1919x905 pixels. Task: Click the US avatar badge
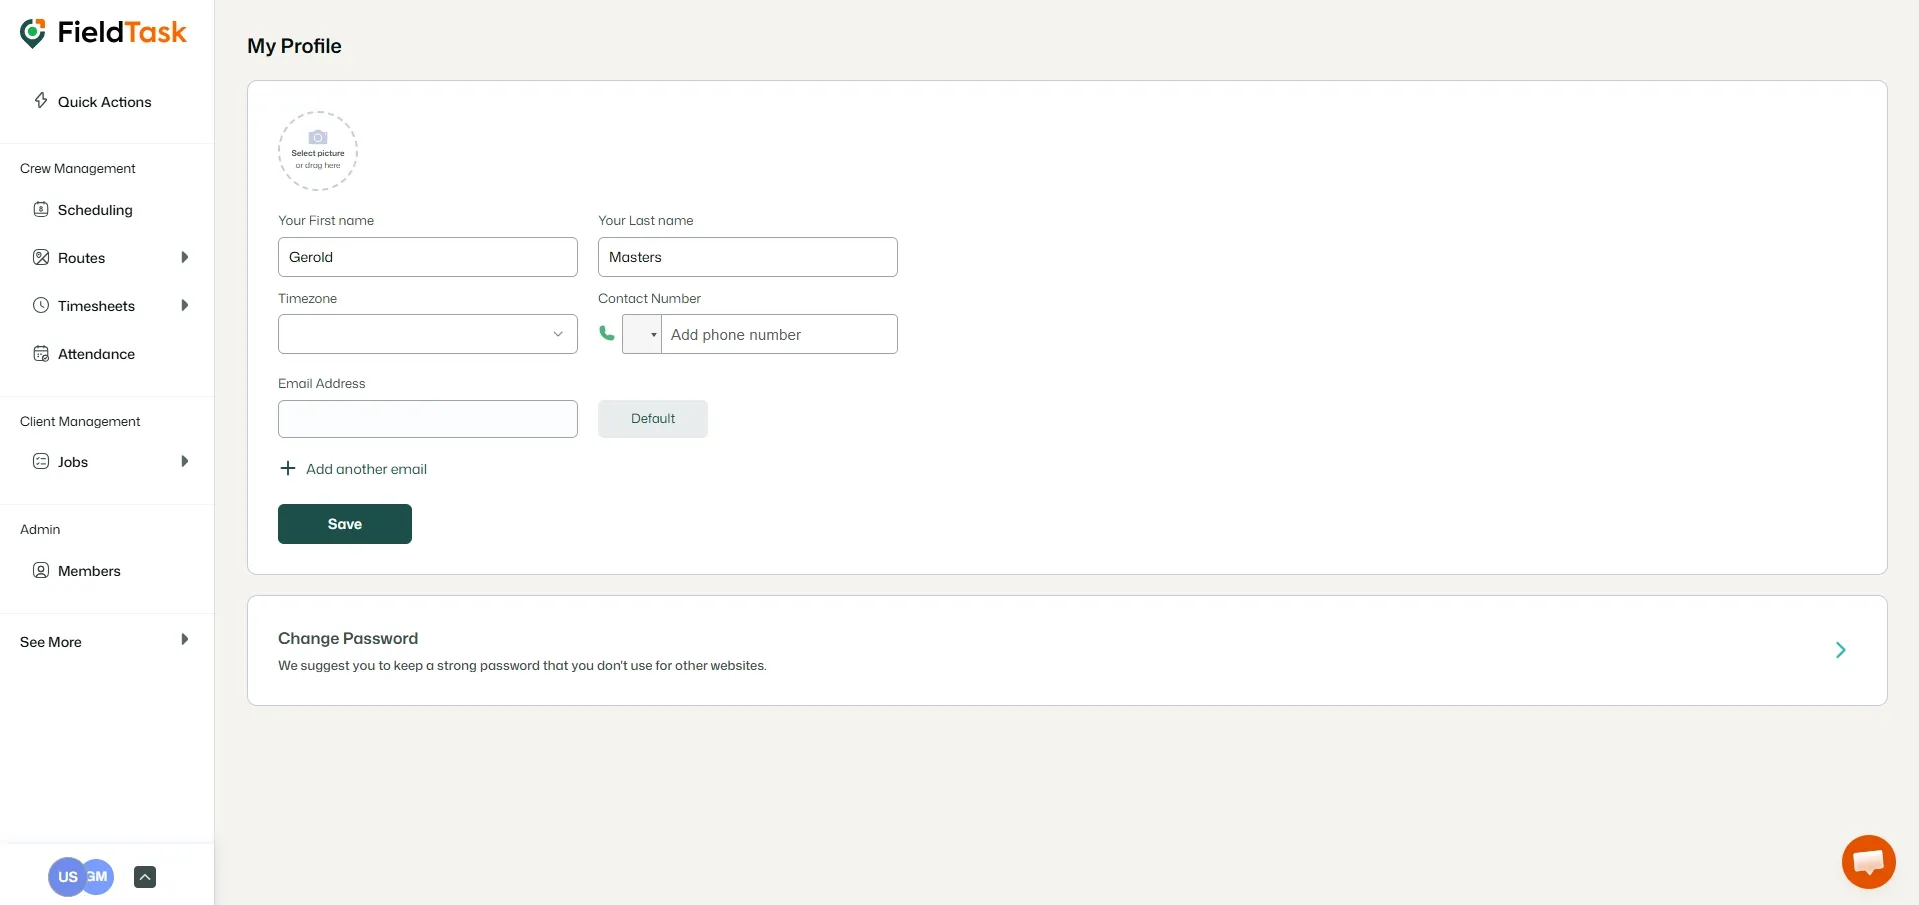(66, 877)
